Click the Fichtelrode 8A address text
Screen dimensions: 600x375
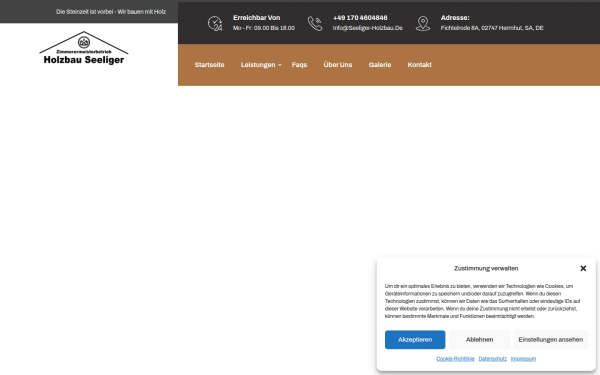(x=492, y=28)
